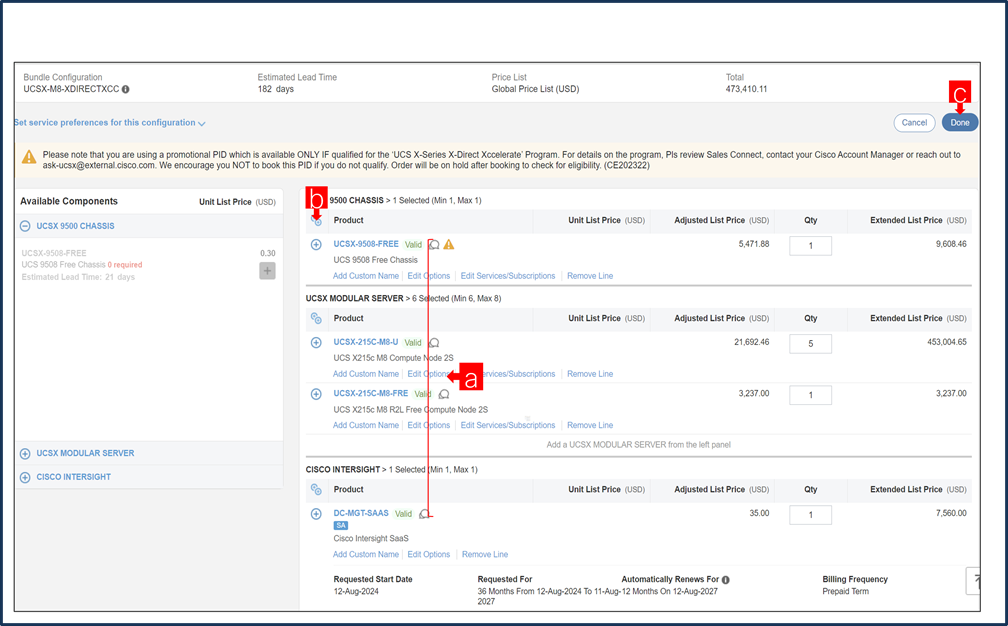Click Qty field showing 5 for UCSX-215C-M8-U
1008x626 pixels.
(x=811, y=344)
